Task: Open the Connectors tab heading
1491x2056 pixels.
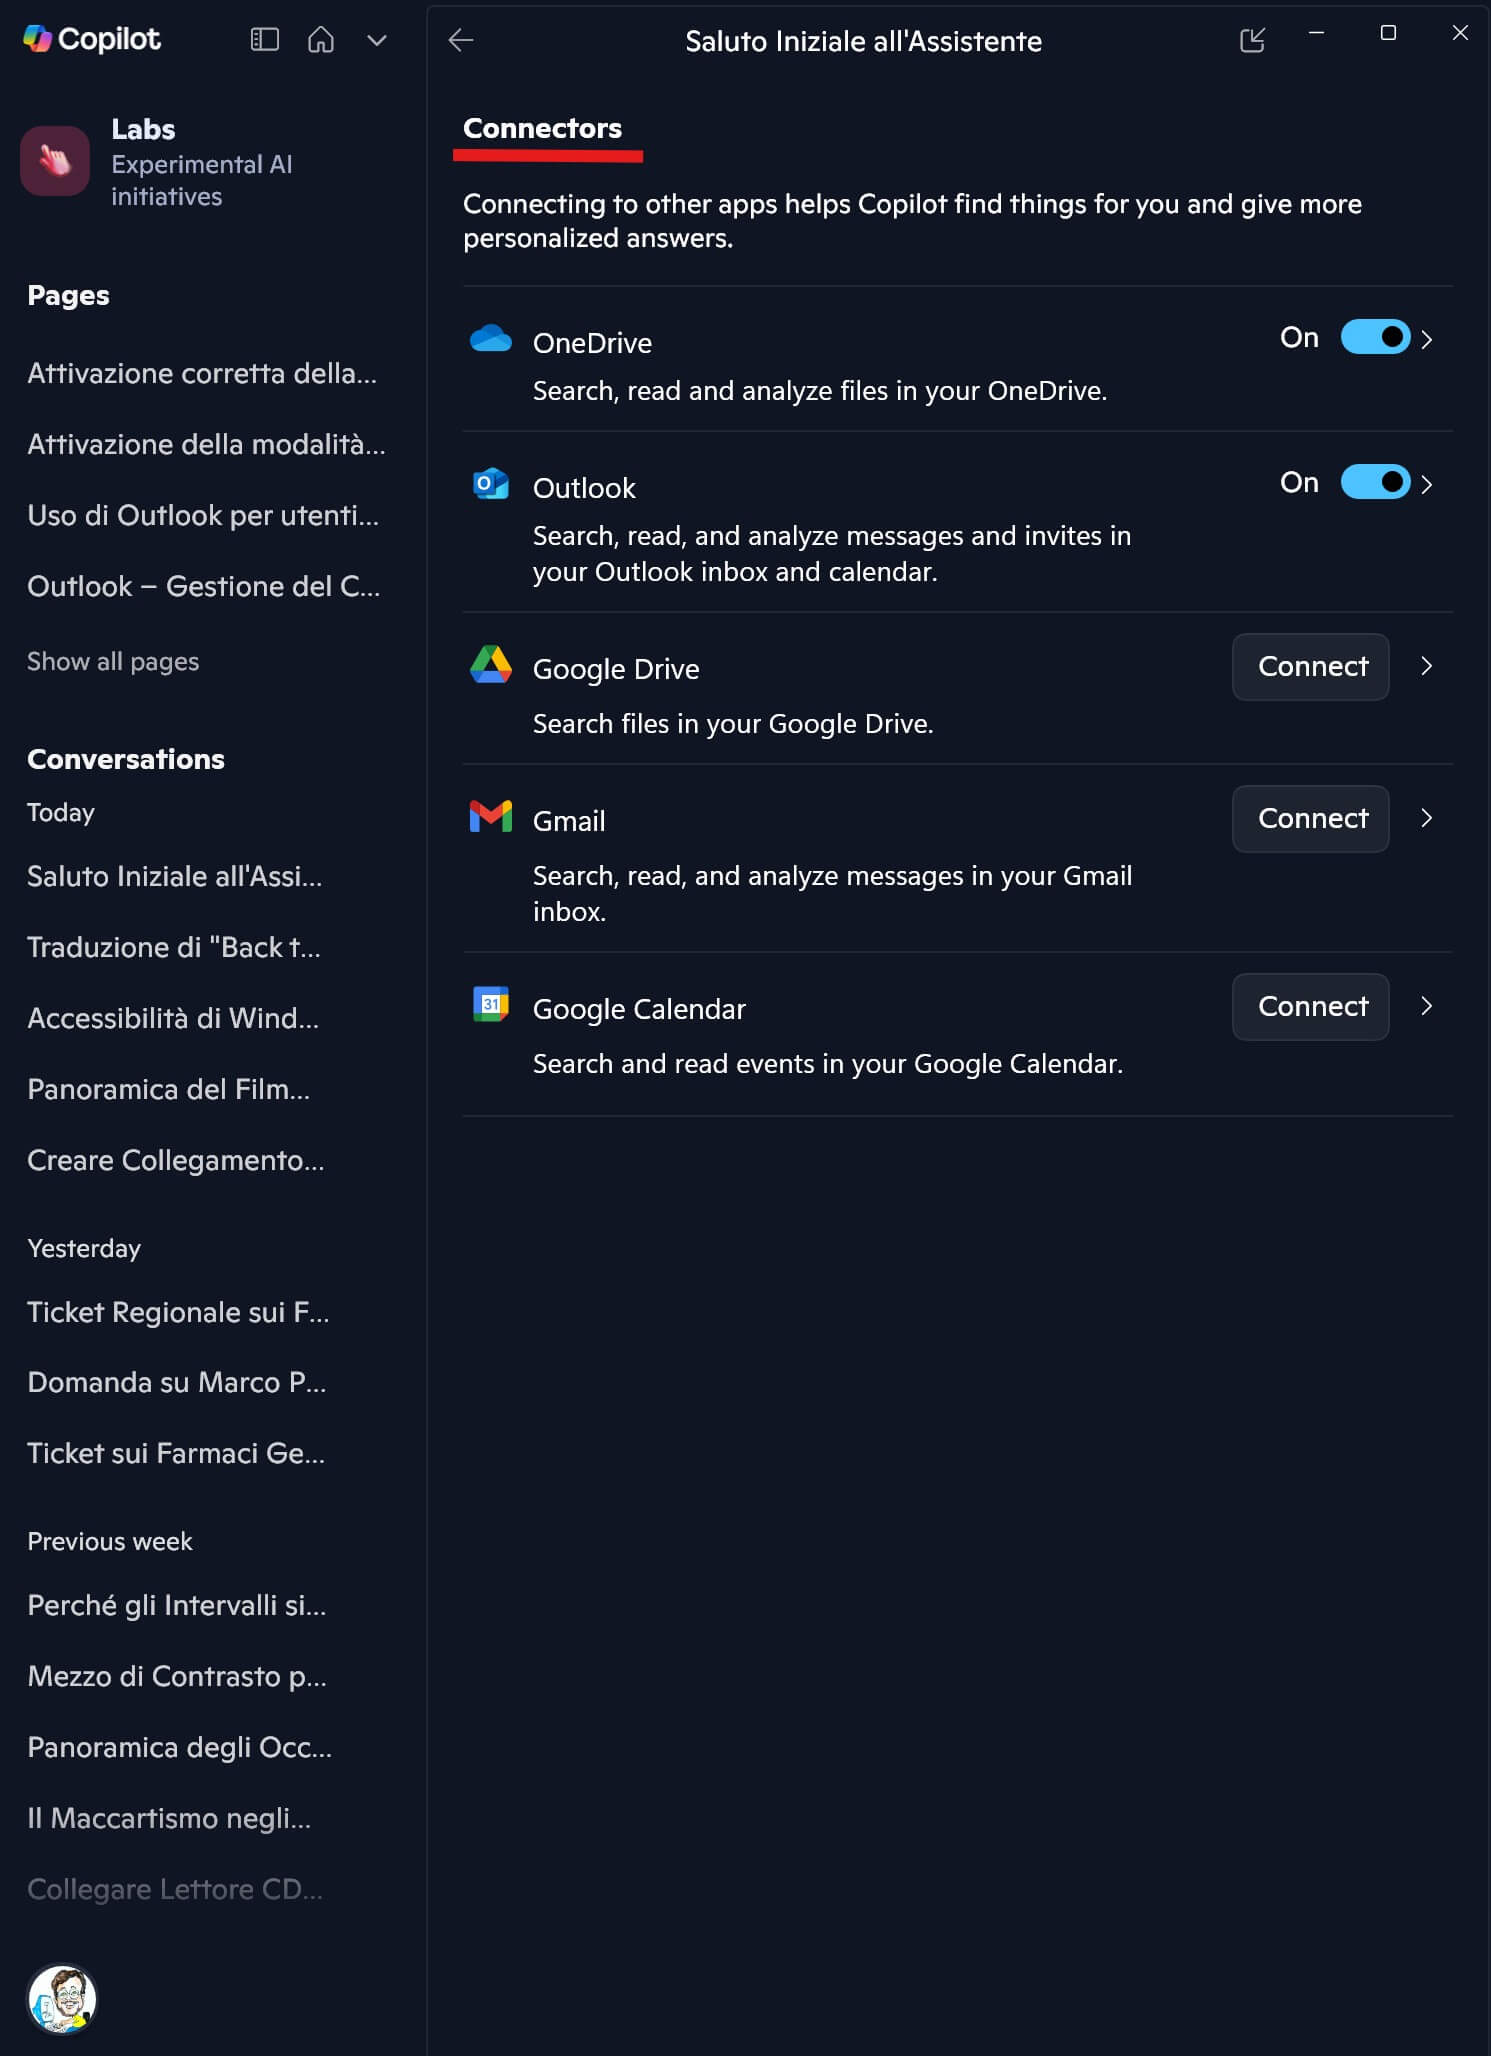Action: (542, 129)
